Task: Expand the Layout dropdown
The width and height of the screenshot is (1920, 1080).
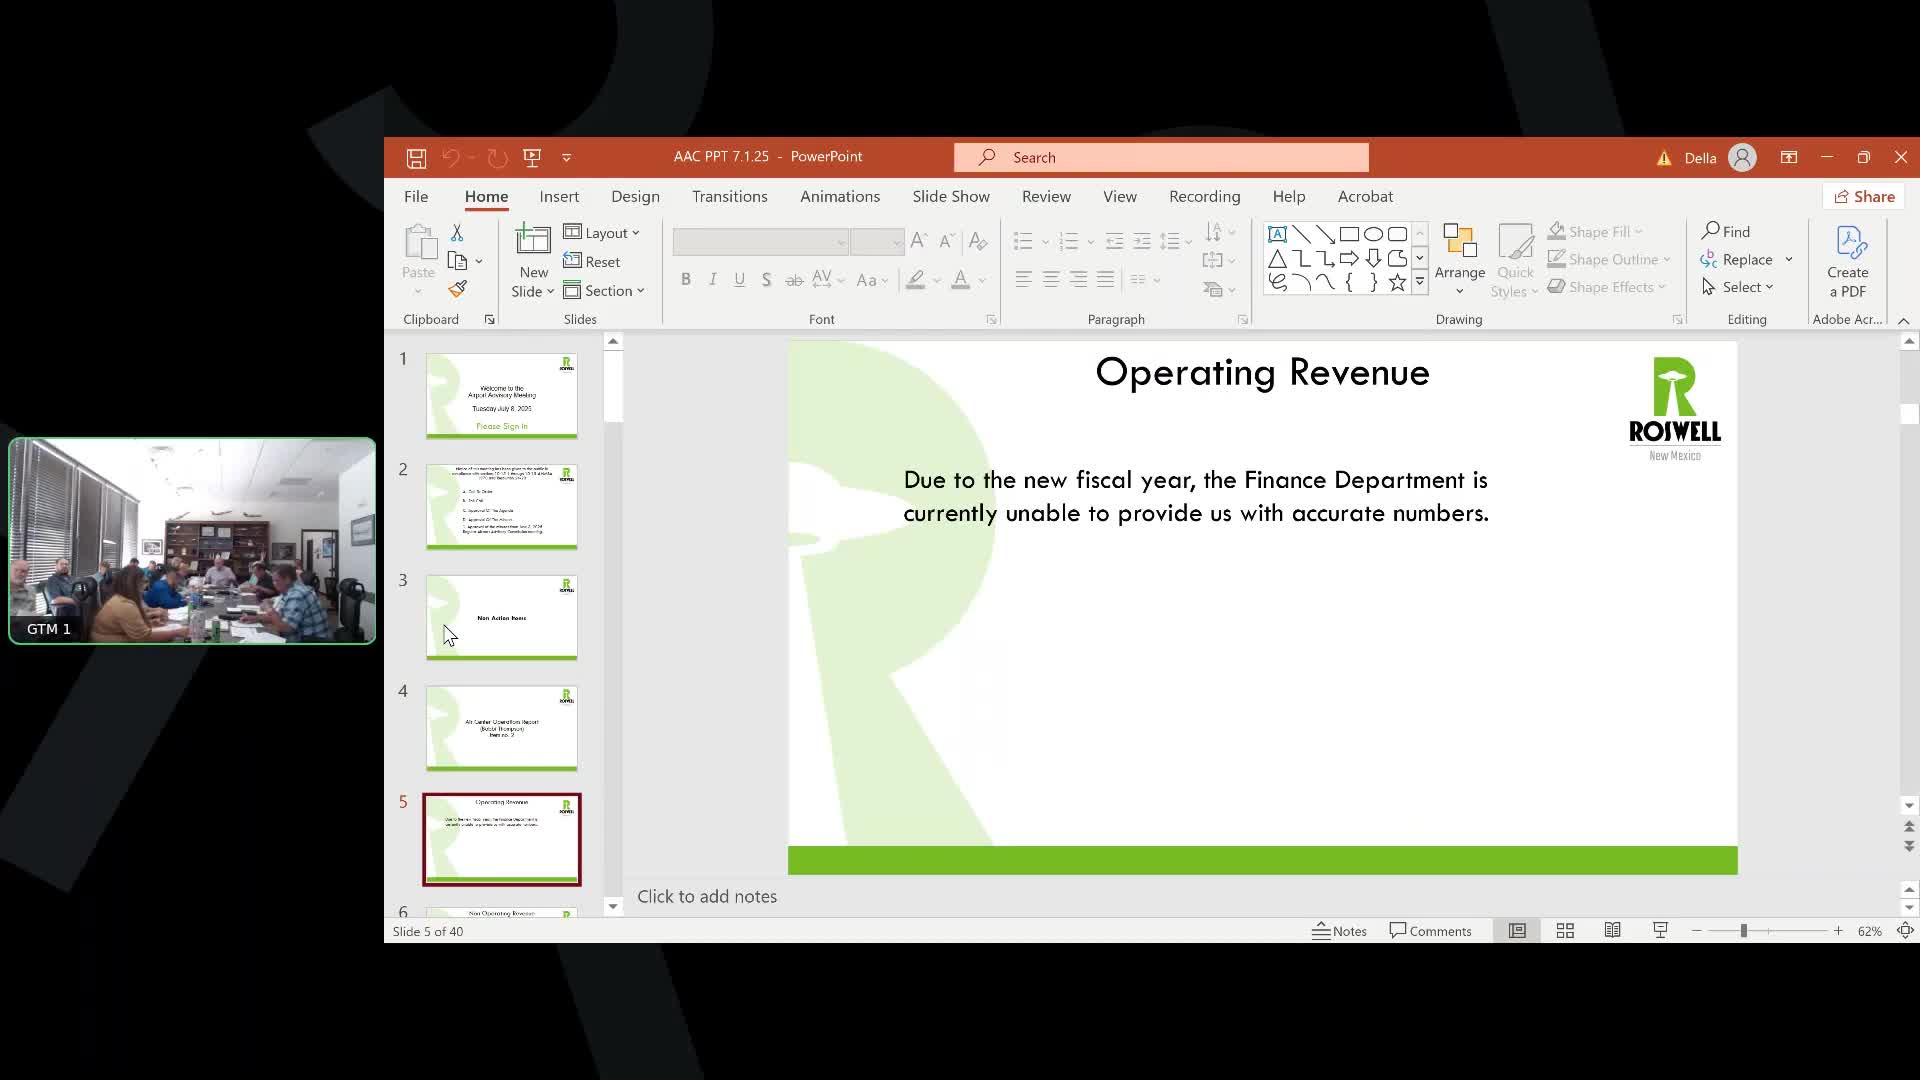Action: [x=601, y=233]
